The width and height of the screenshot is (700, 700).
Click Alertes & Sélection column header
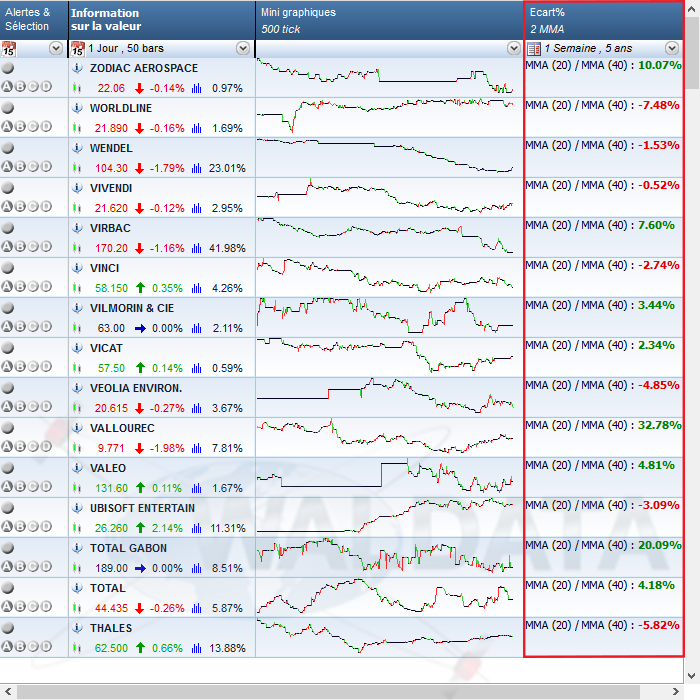34,20
